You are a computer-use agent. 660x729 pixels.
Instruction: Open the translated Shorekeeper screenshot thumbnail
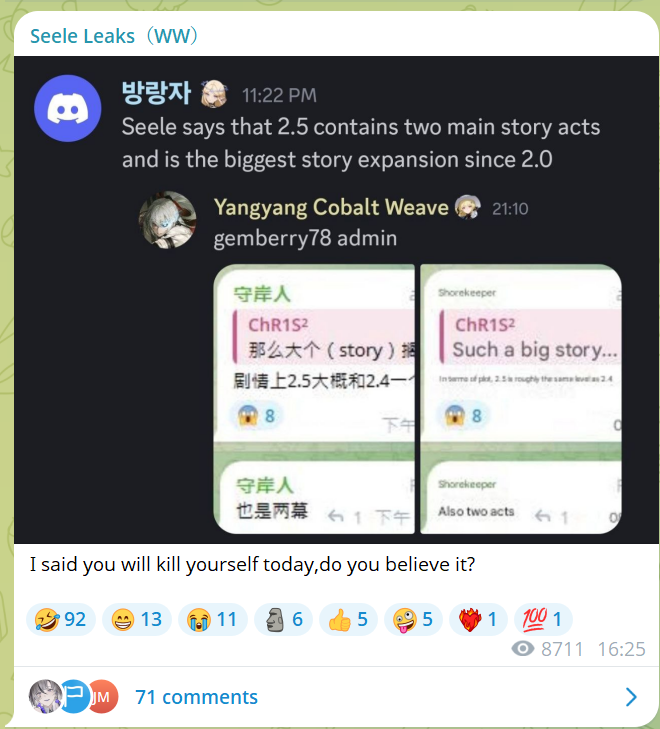coord(521,399)
